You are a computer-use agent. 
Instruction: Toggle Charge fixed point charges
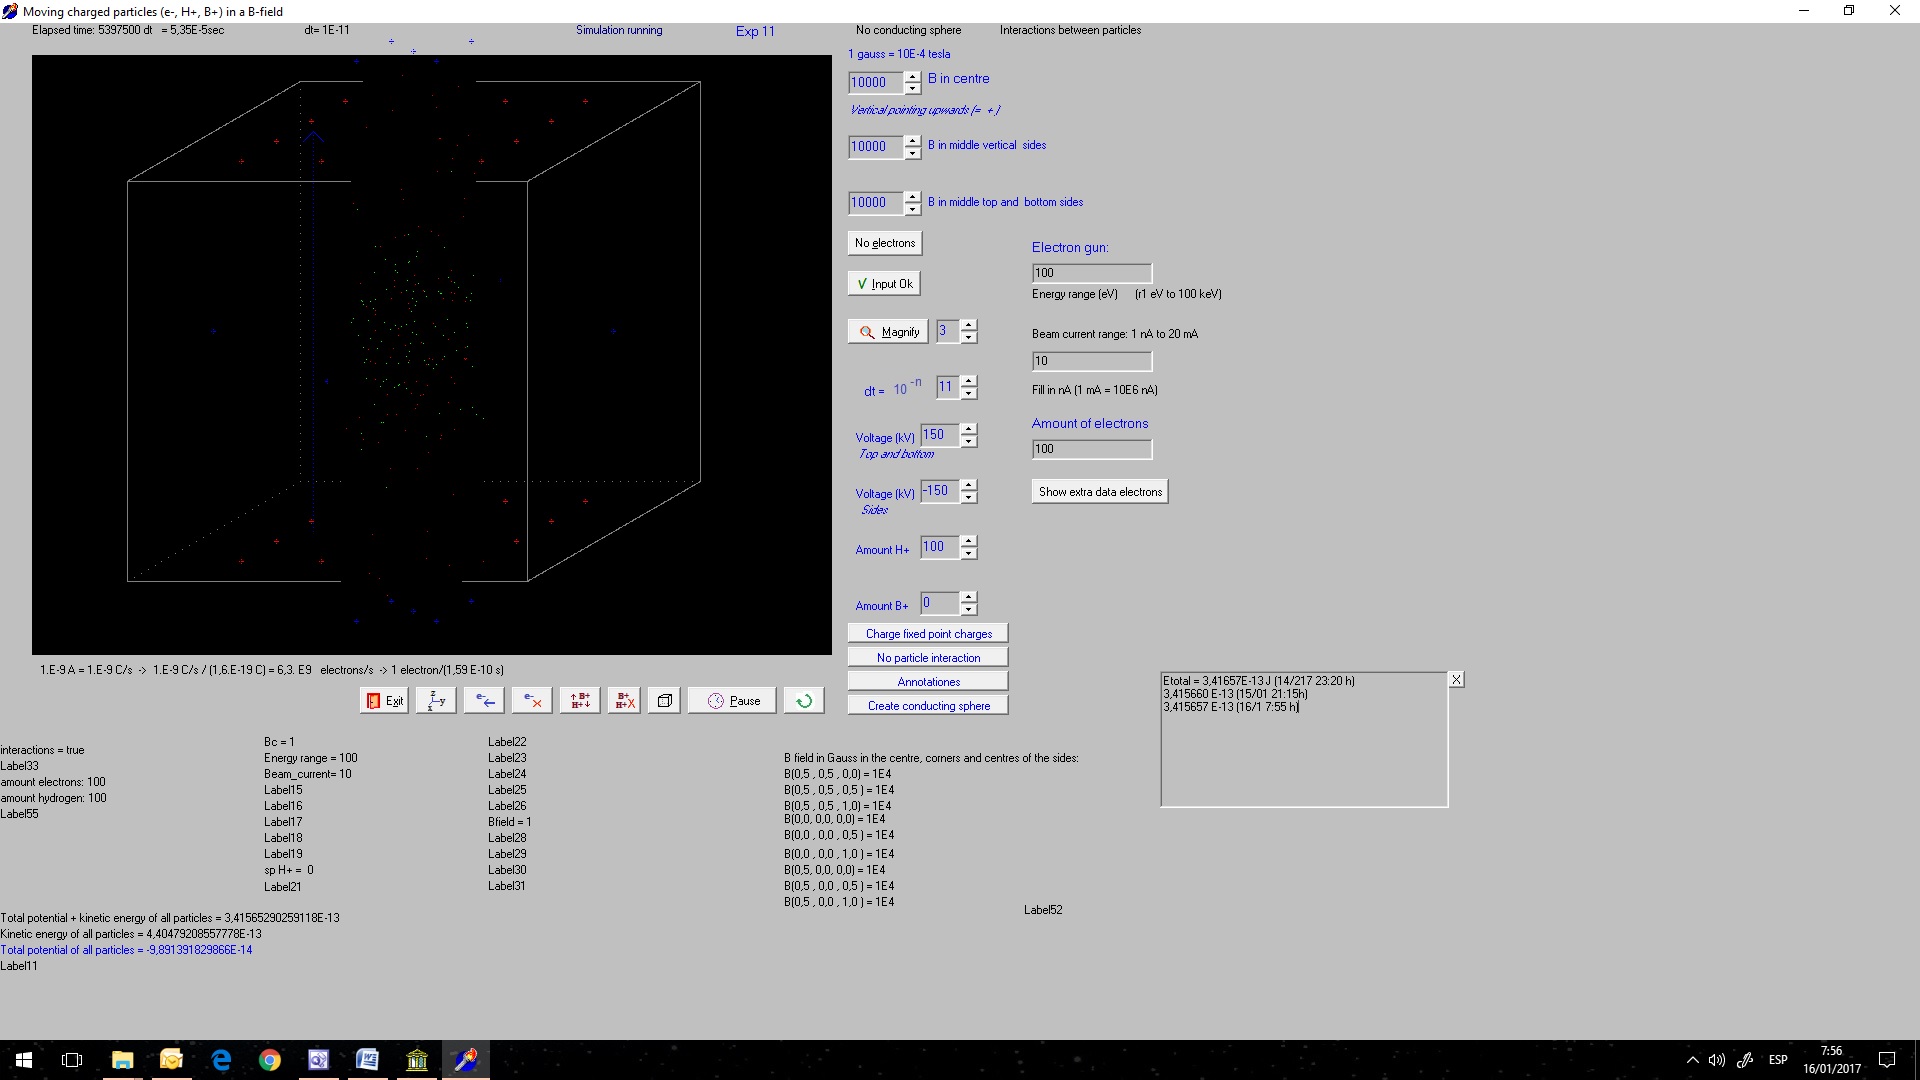pyautogui.click(x=928, y=634)
